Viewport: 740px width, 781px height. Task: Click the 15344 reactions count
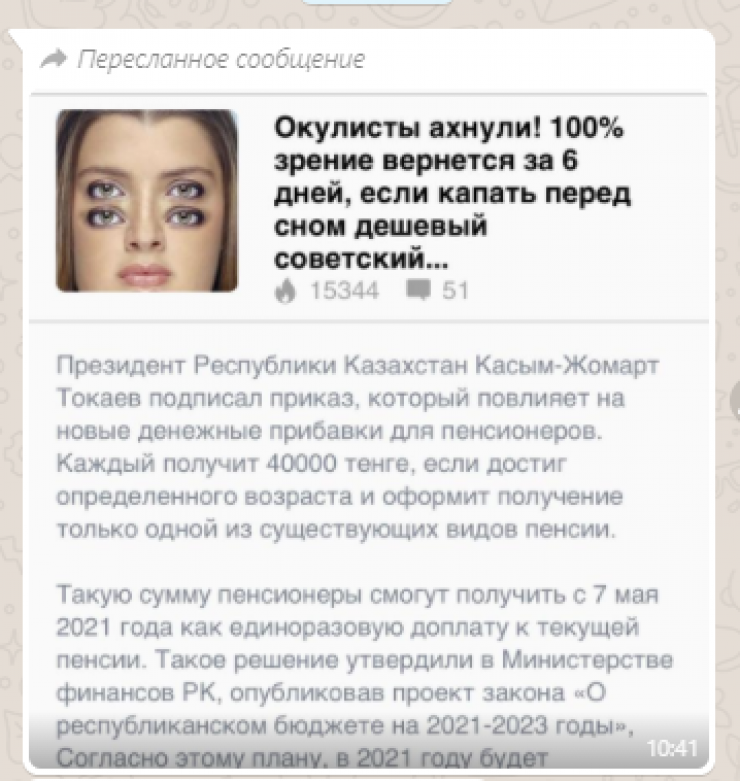pyautogui.click(x=345, y=291)
